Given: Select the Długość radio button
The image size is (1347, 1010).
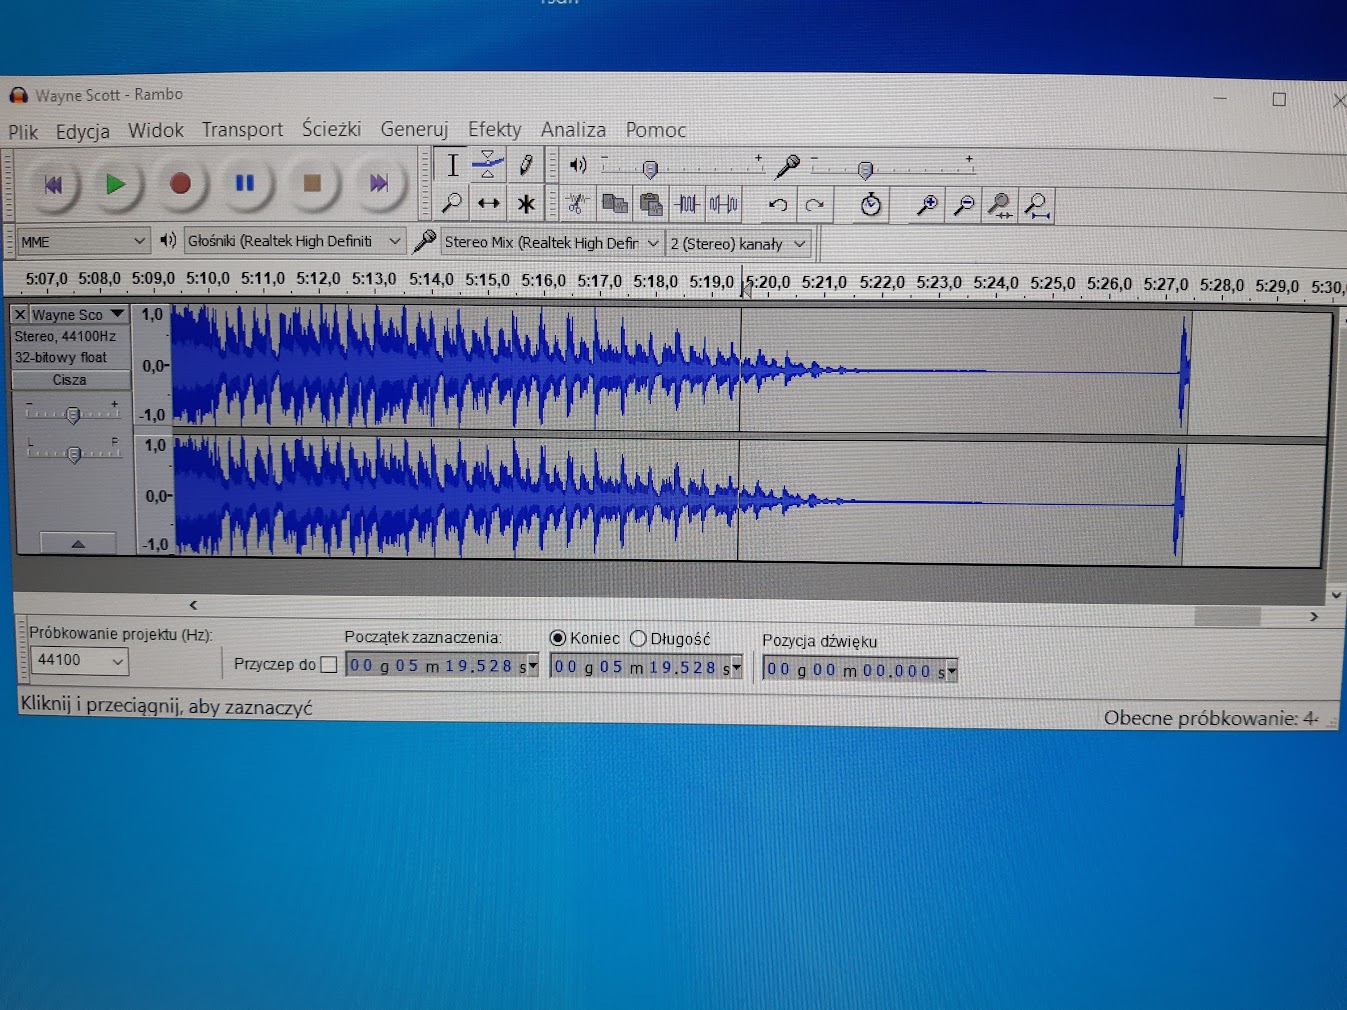Looking at the screenshot, I should coord(638,639).
